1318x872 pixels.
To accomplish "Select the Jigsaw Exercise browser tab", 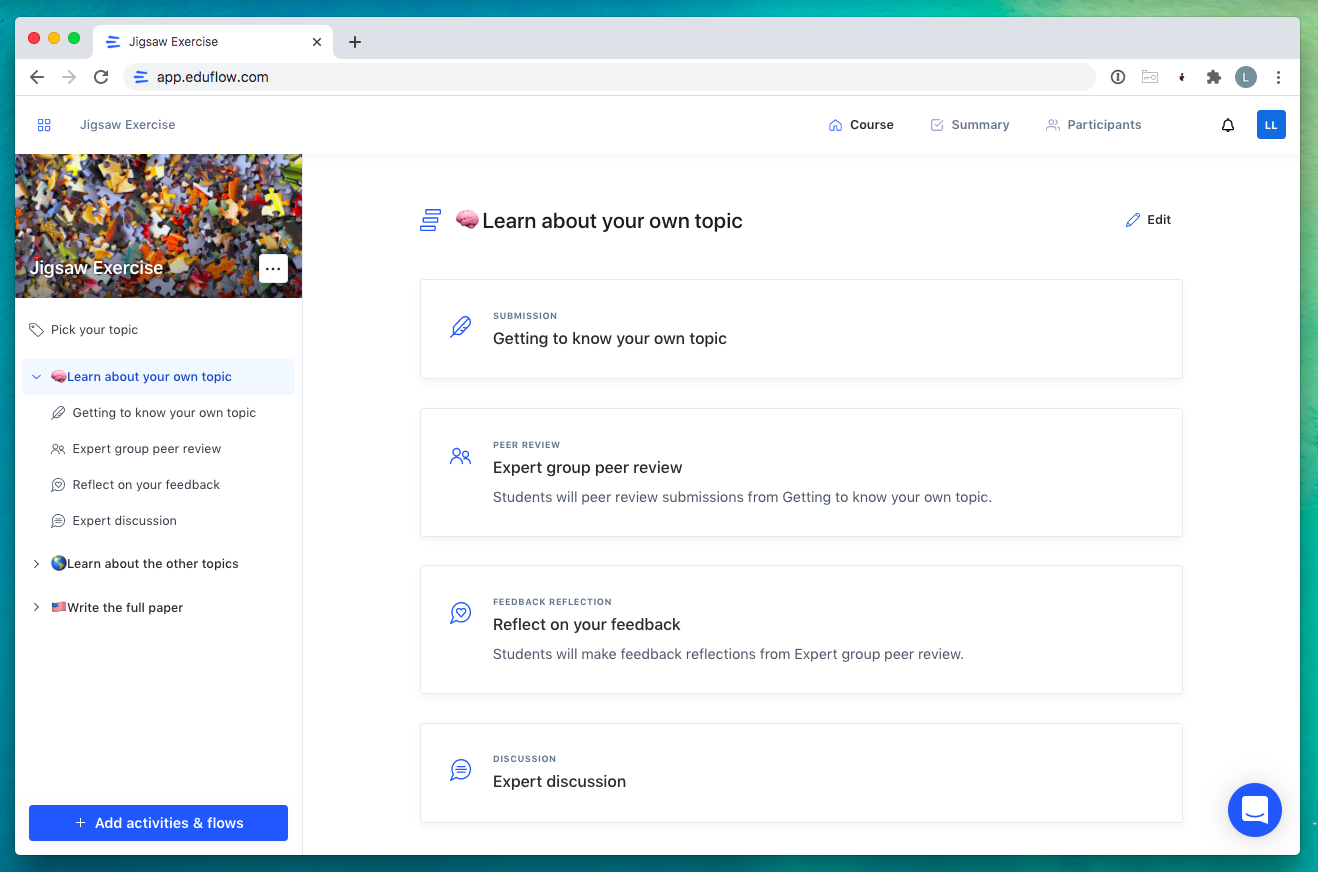I will click(212, 42).
